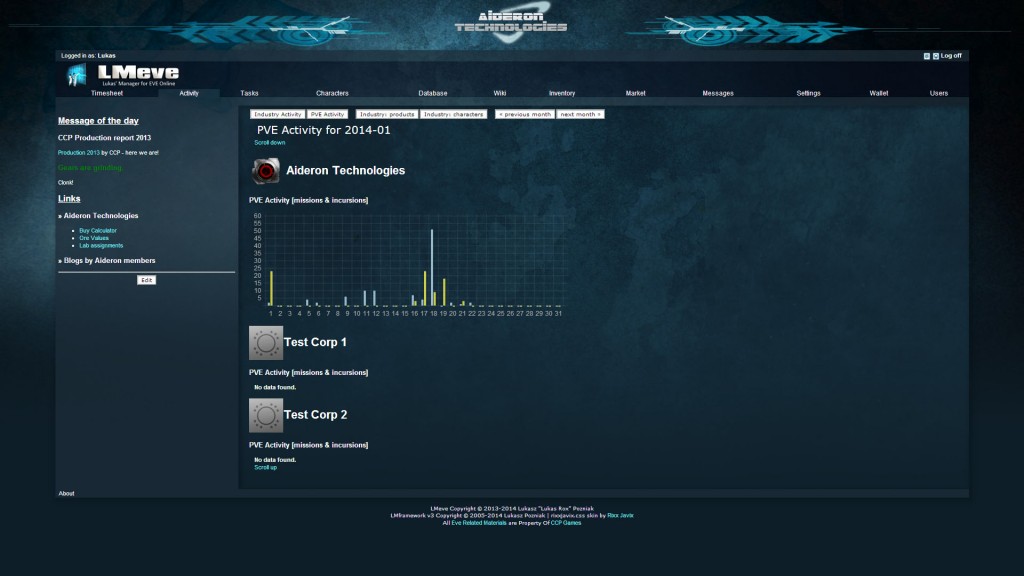Screen dimensions: 1024x576
Task: Open the Rixx Javix footer link
Action: [x=620, y=515]
